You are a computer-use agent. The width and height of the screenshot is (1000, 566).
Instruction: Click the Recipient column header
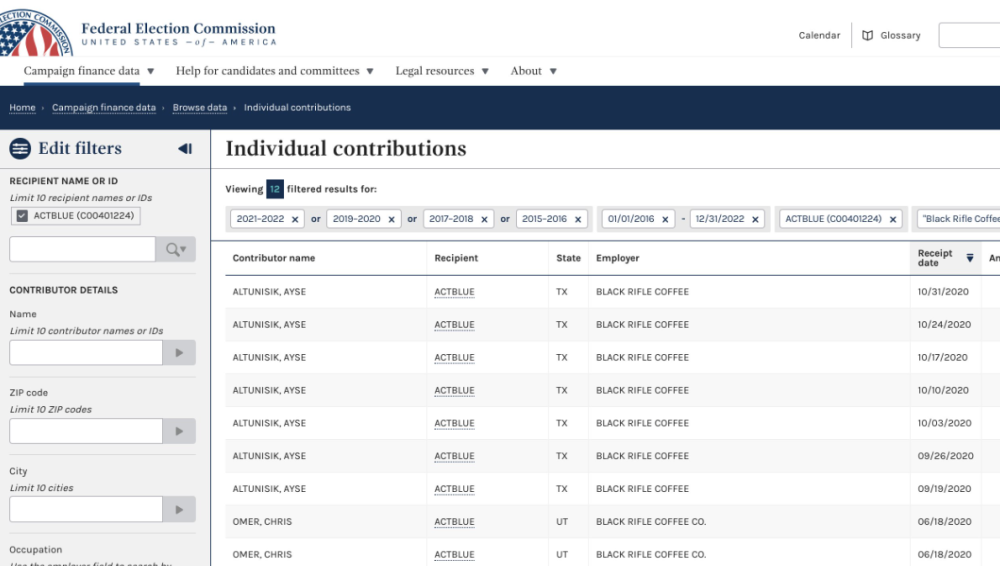(x=456, y=258)
